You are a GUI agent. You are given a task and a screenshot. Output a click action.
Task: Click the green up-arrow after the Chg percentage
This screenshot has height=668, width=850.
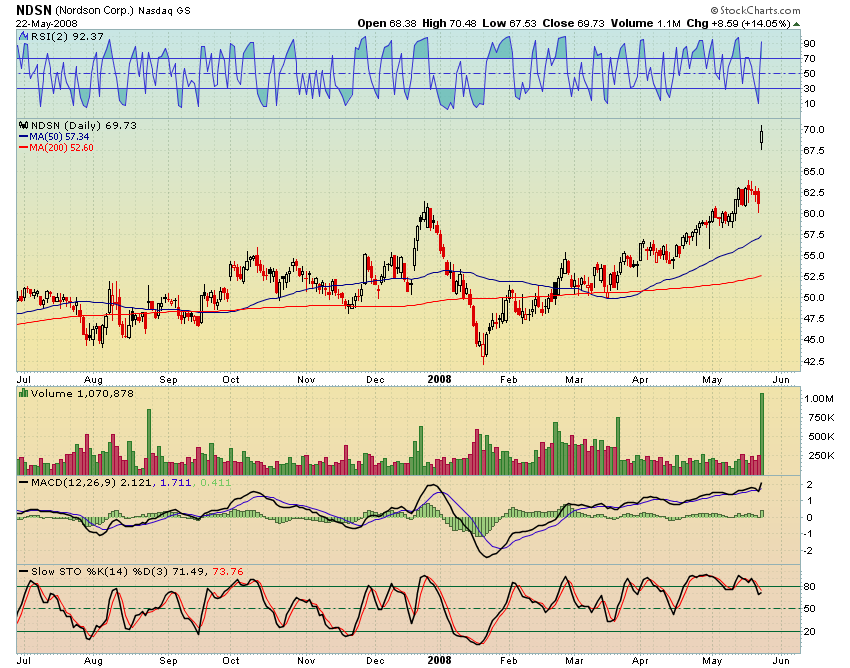[796, 24]
